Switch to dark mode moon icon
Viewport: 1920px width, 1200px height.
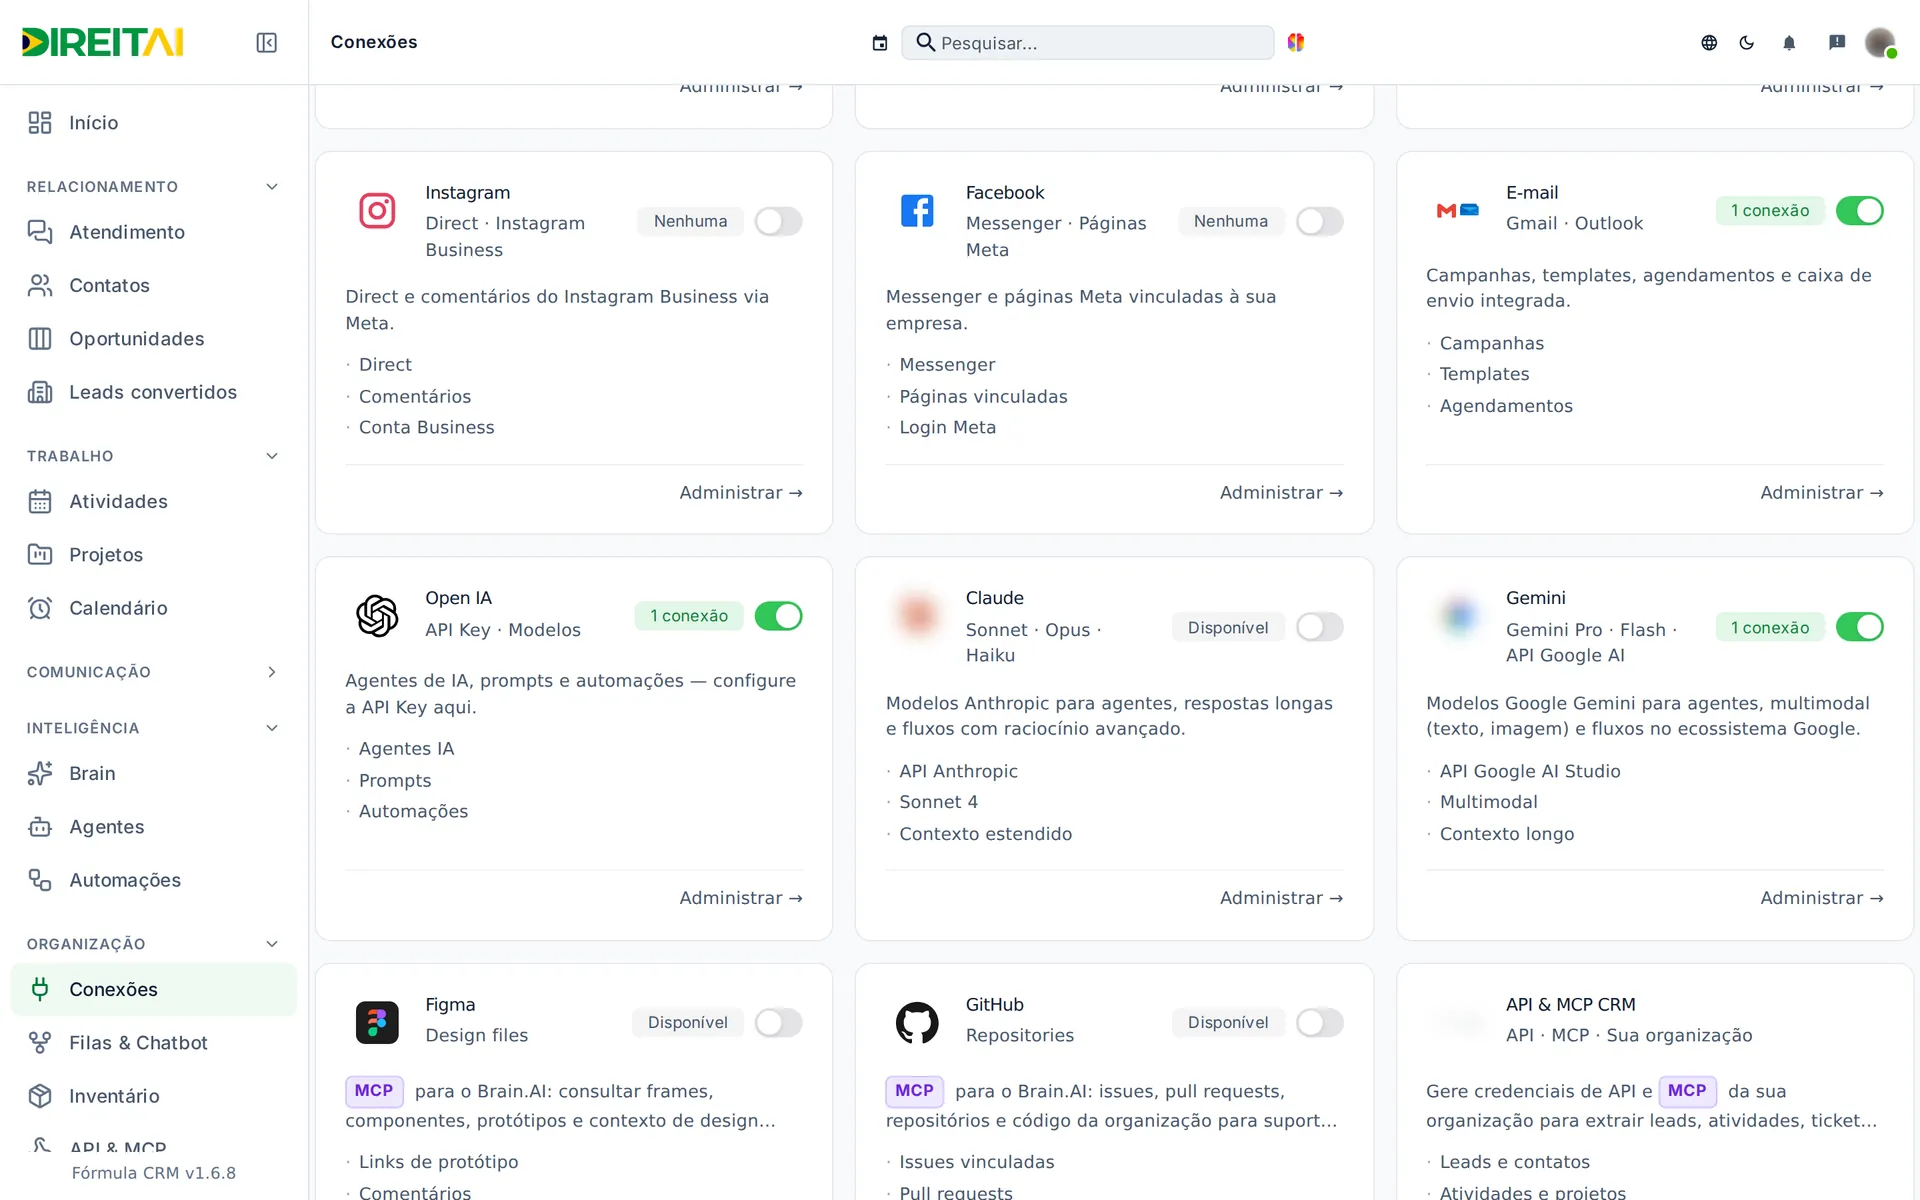[1747, 42]
